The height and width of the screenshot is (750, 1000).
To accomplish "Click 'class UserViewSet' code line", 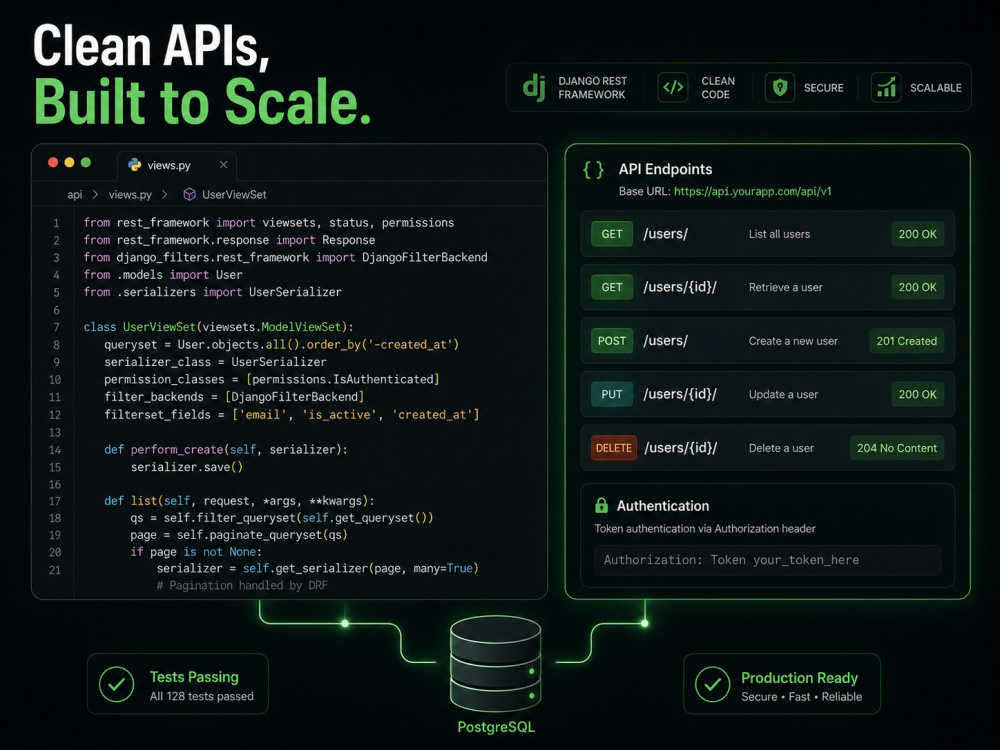I will coord(218,327).
